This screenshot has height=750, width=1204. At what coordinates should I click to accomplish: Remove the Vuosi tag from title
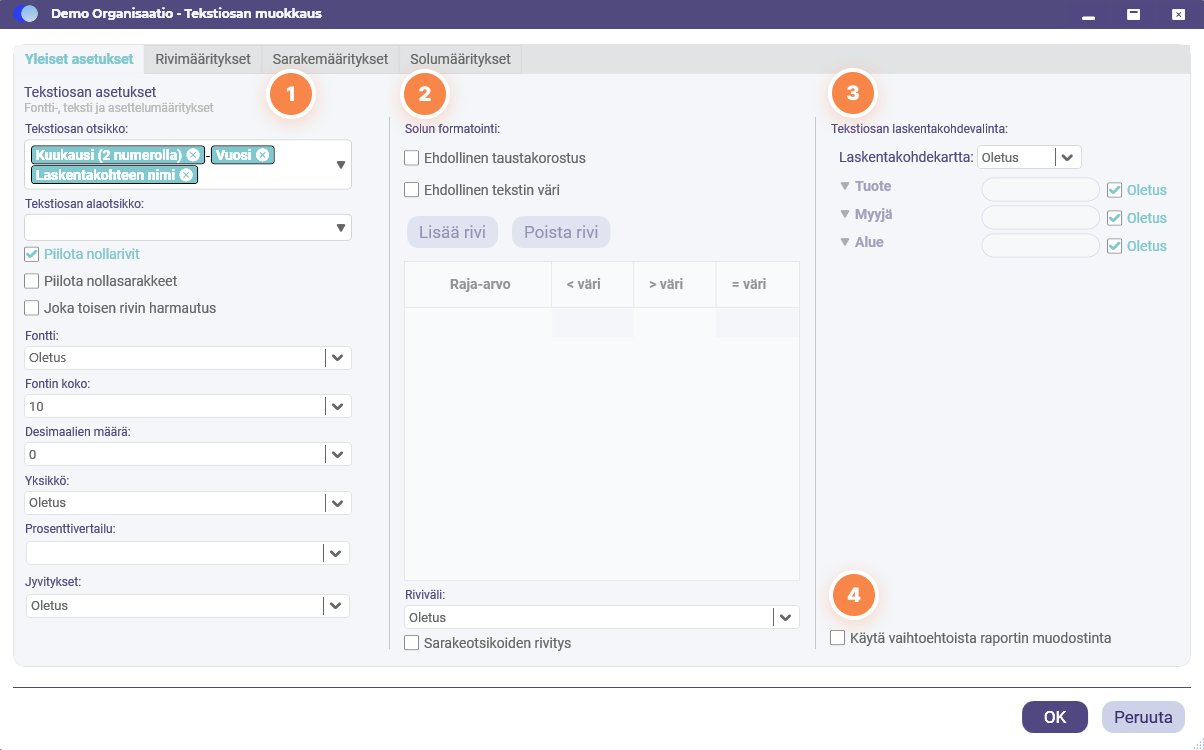pos(262,155)
